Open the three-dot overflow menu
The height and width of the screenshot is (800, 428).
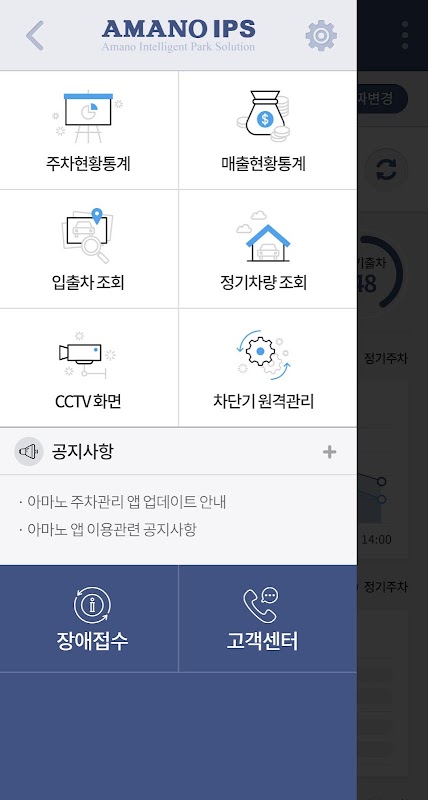[x=405, y=35]
